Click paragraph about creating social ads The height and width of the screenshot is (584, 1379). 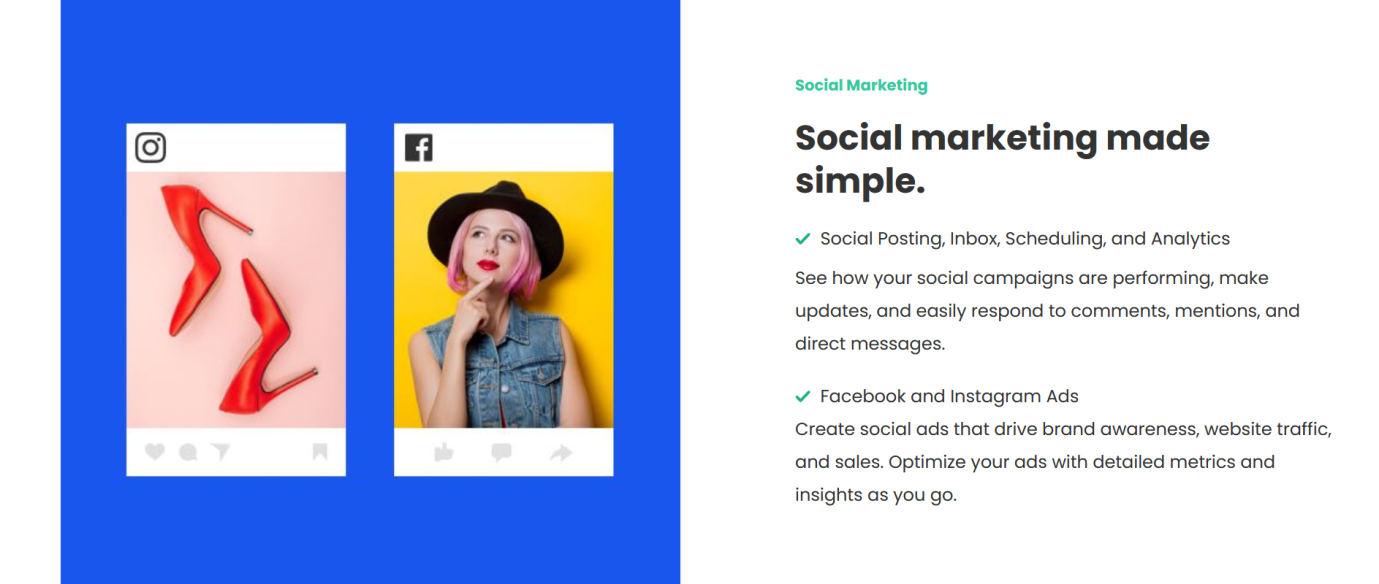[1063, 462]
